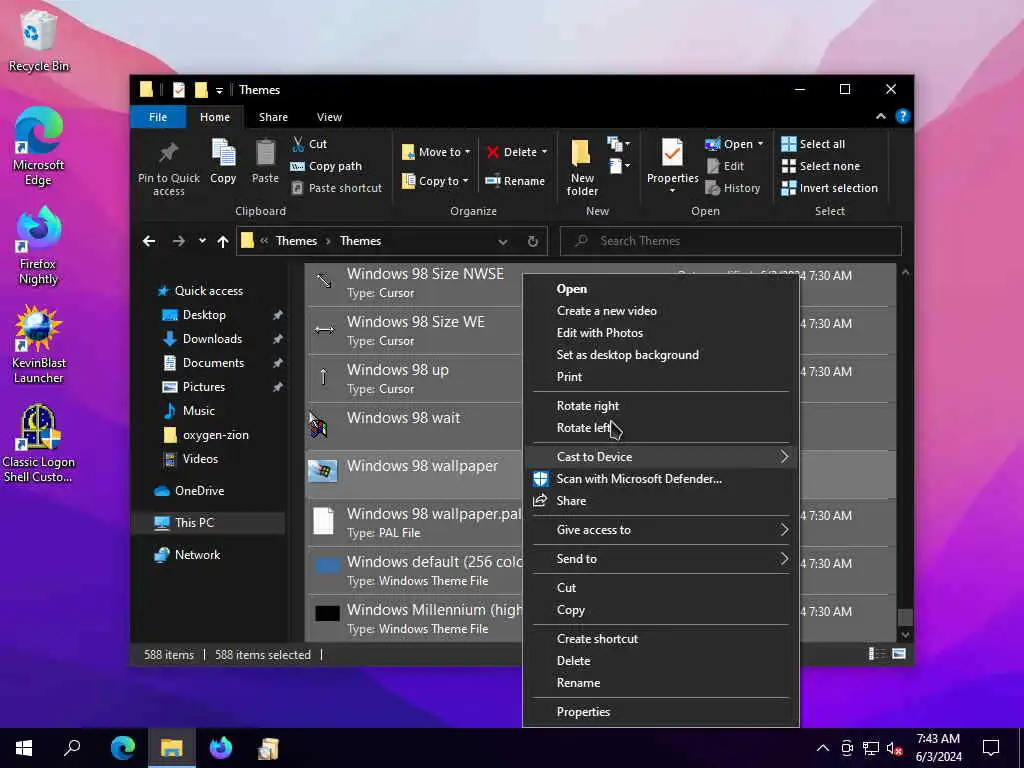
Task: Click Edit in the Open group
Action: pos(725,166)
